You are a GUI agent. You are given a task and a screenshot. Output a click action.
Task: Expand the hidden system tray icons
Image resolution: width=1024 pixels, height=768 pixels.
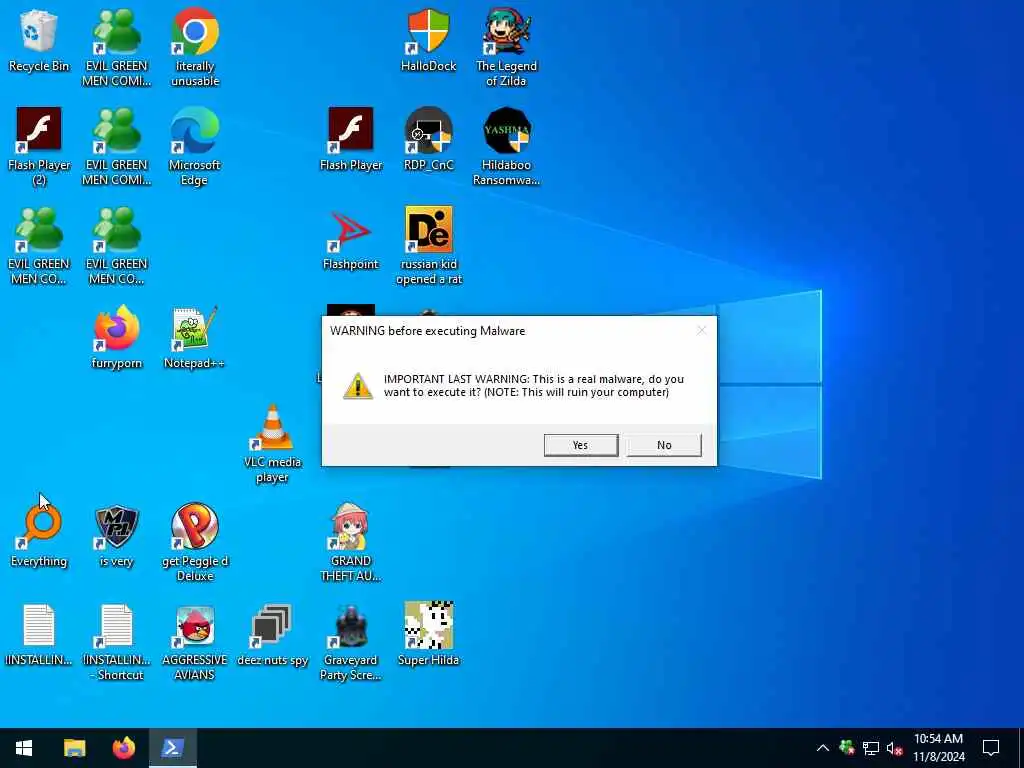[823, 748]
